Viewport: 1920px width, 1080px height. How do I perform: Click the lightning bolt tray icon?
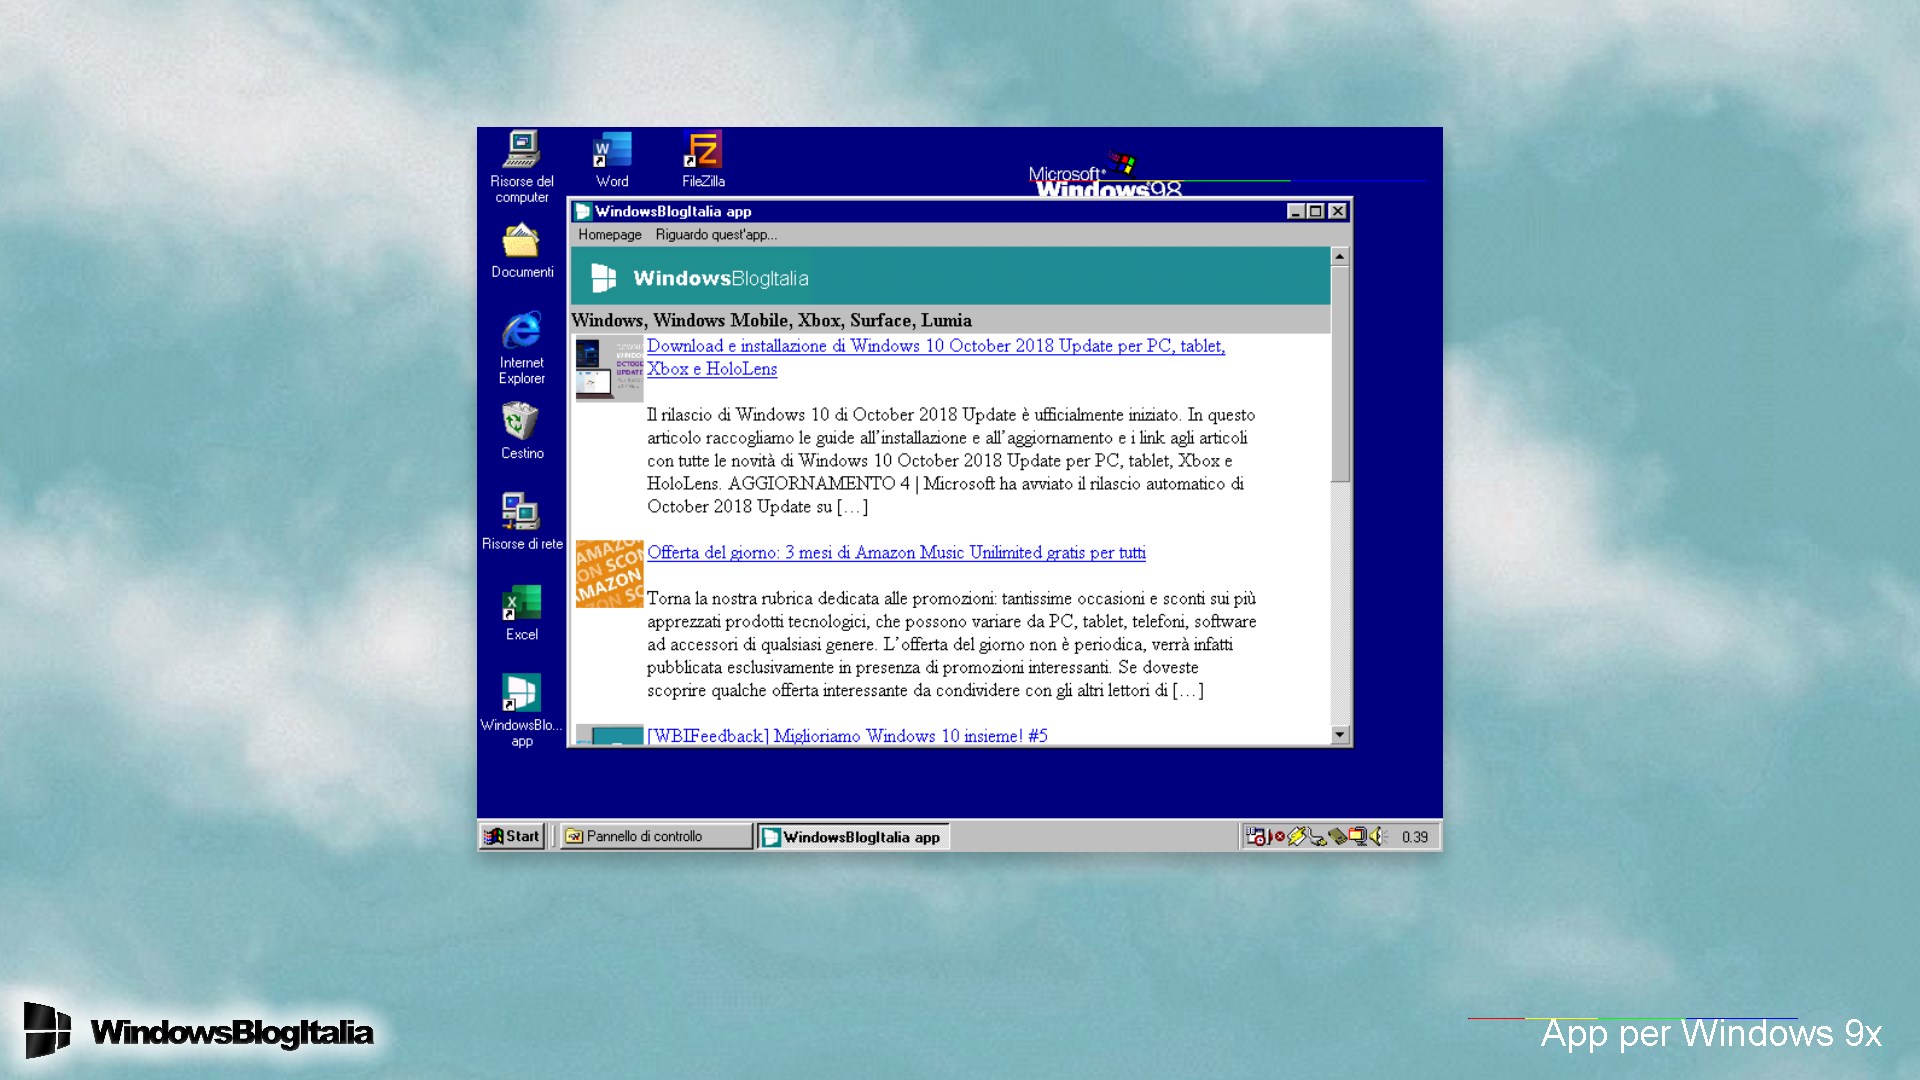1297,836
